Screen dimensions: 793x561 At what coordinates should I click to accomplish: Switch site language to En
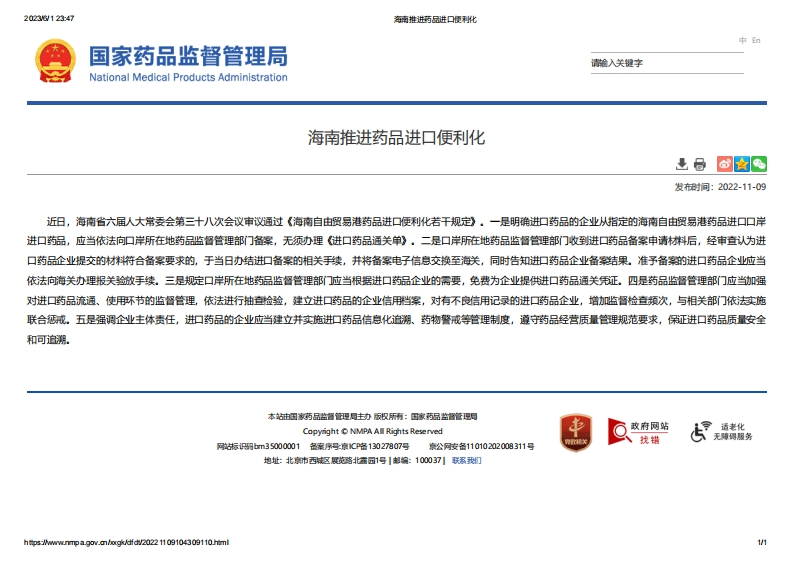pos(756,40)
